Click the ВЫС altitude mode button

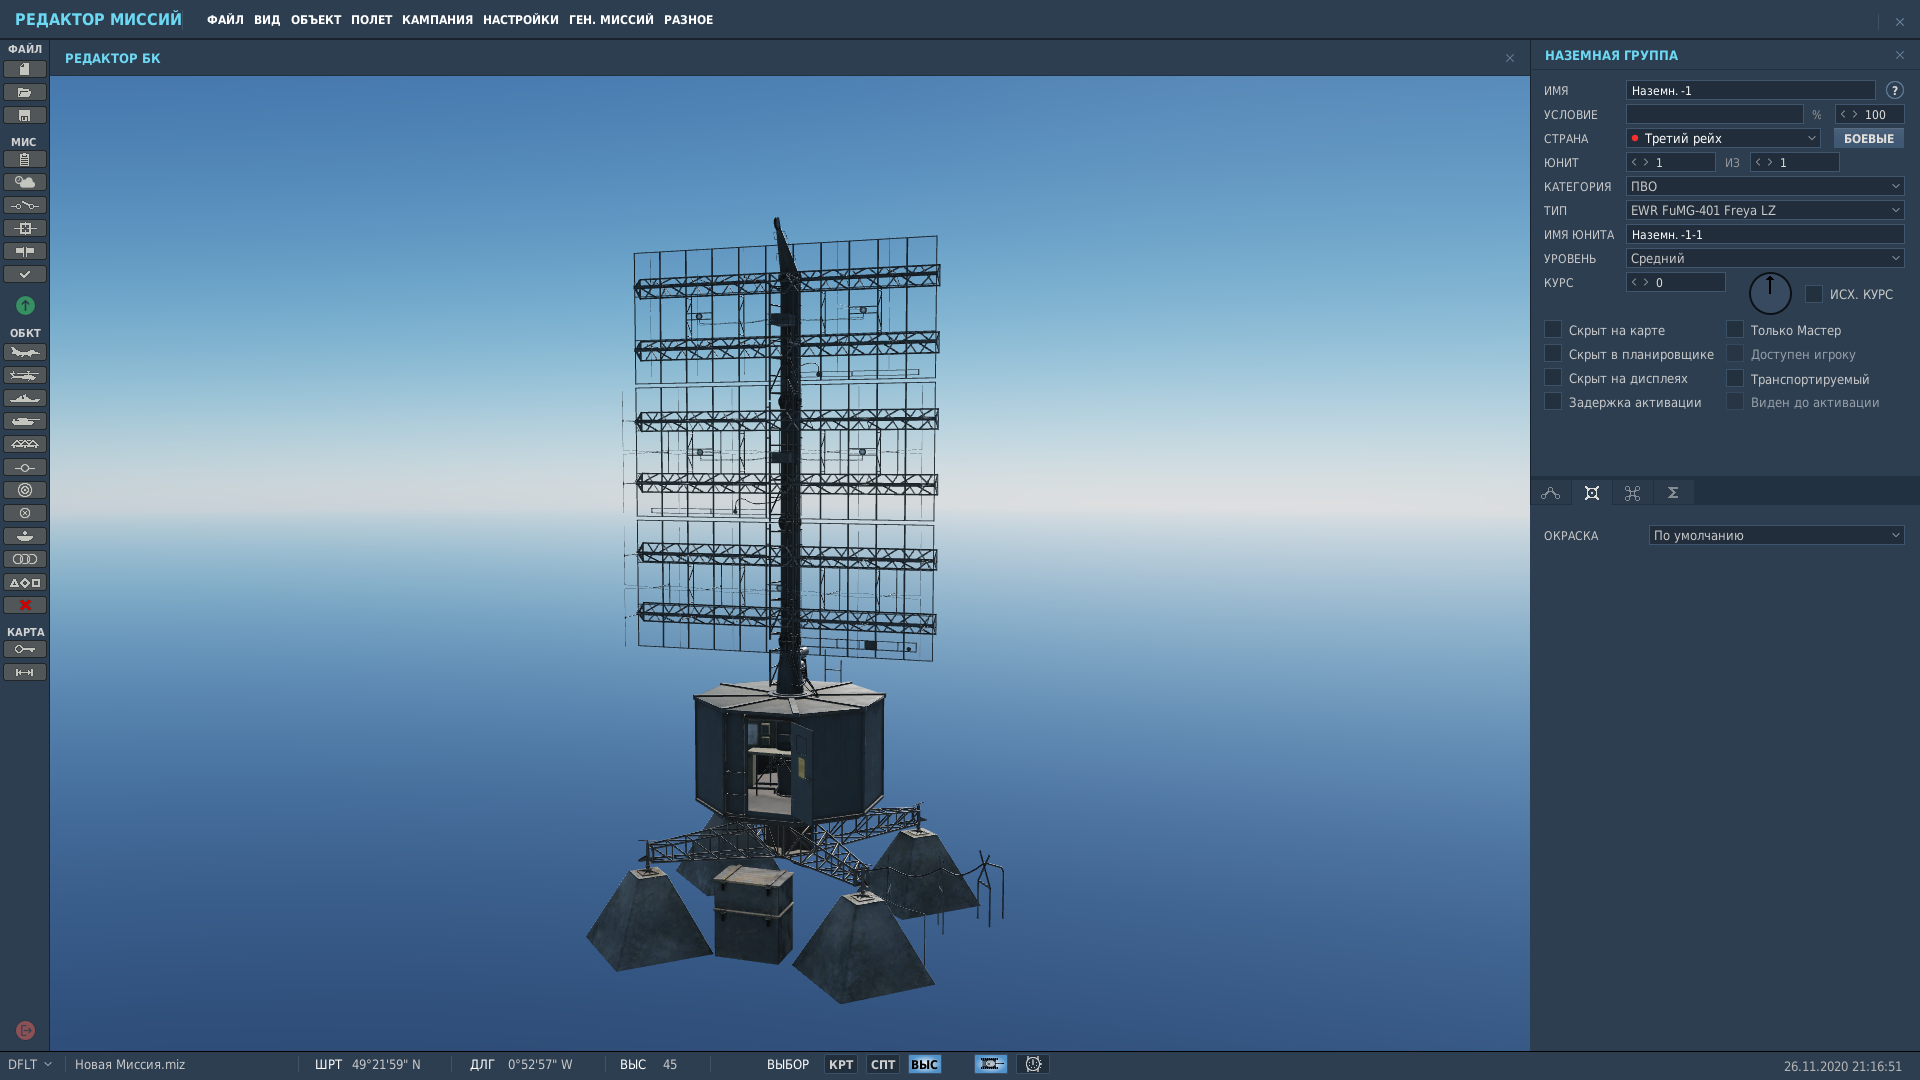924,1064
